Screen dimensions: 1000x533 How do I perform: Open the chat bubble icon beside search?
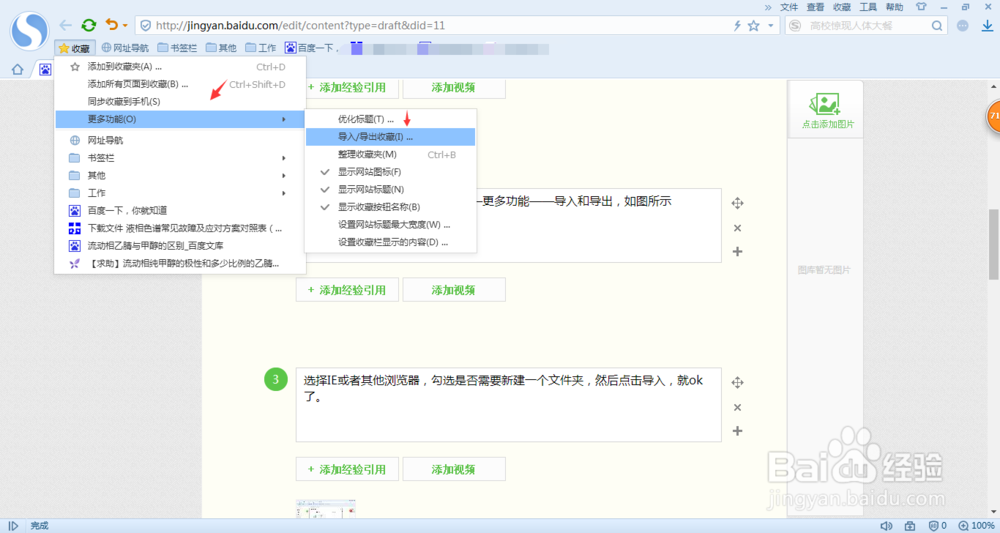click(x=962, y=26)
